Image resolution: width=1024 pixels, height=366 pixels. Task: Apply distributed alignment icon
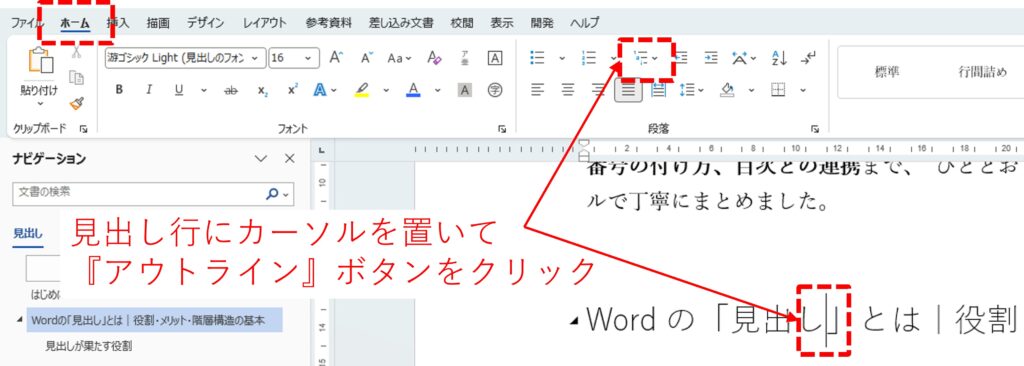pos(659,90)
